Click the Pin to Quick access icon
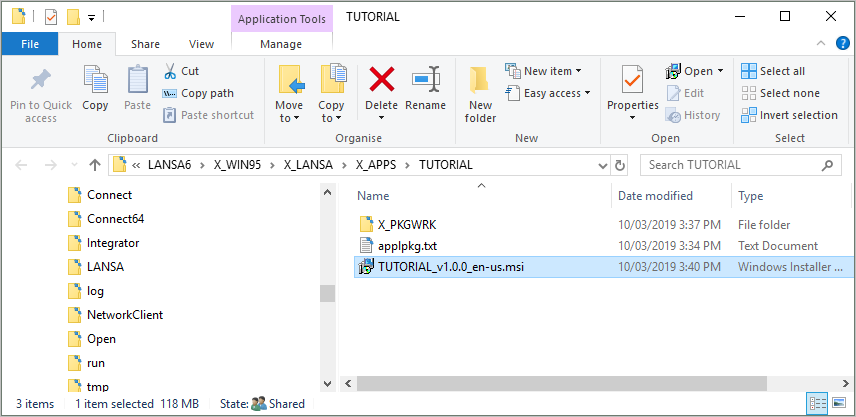 pyautogui.click(x=40, y=81)
